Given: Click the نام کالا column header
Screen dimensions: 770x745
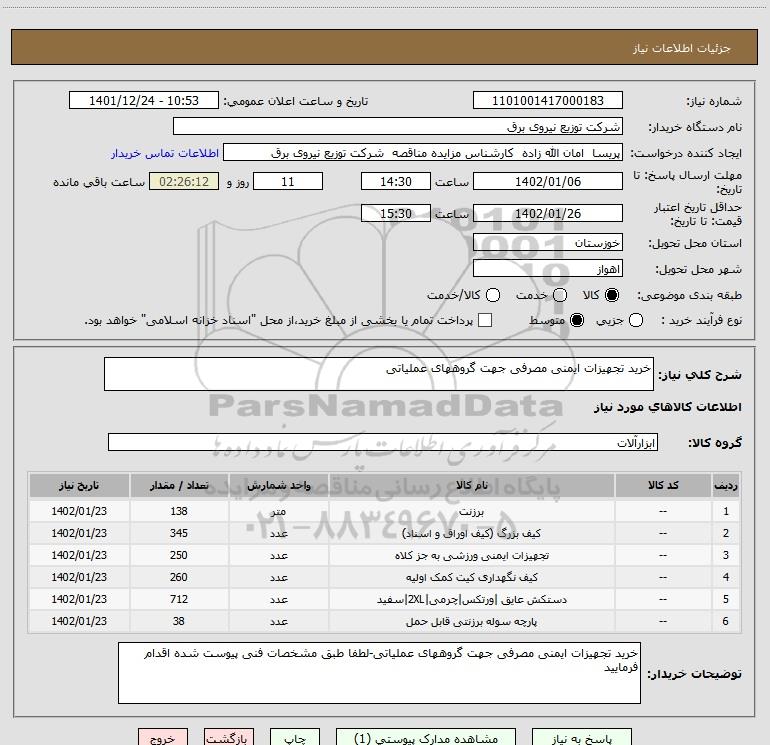Looking at the screenshot, I should [x=471, y=486].
